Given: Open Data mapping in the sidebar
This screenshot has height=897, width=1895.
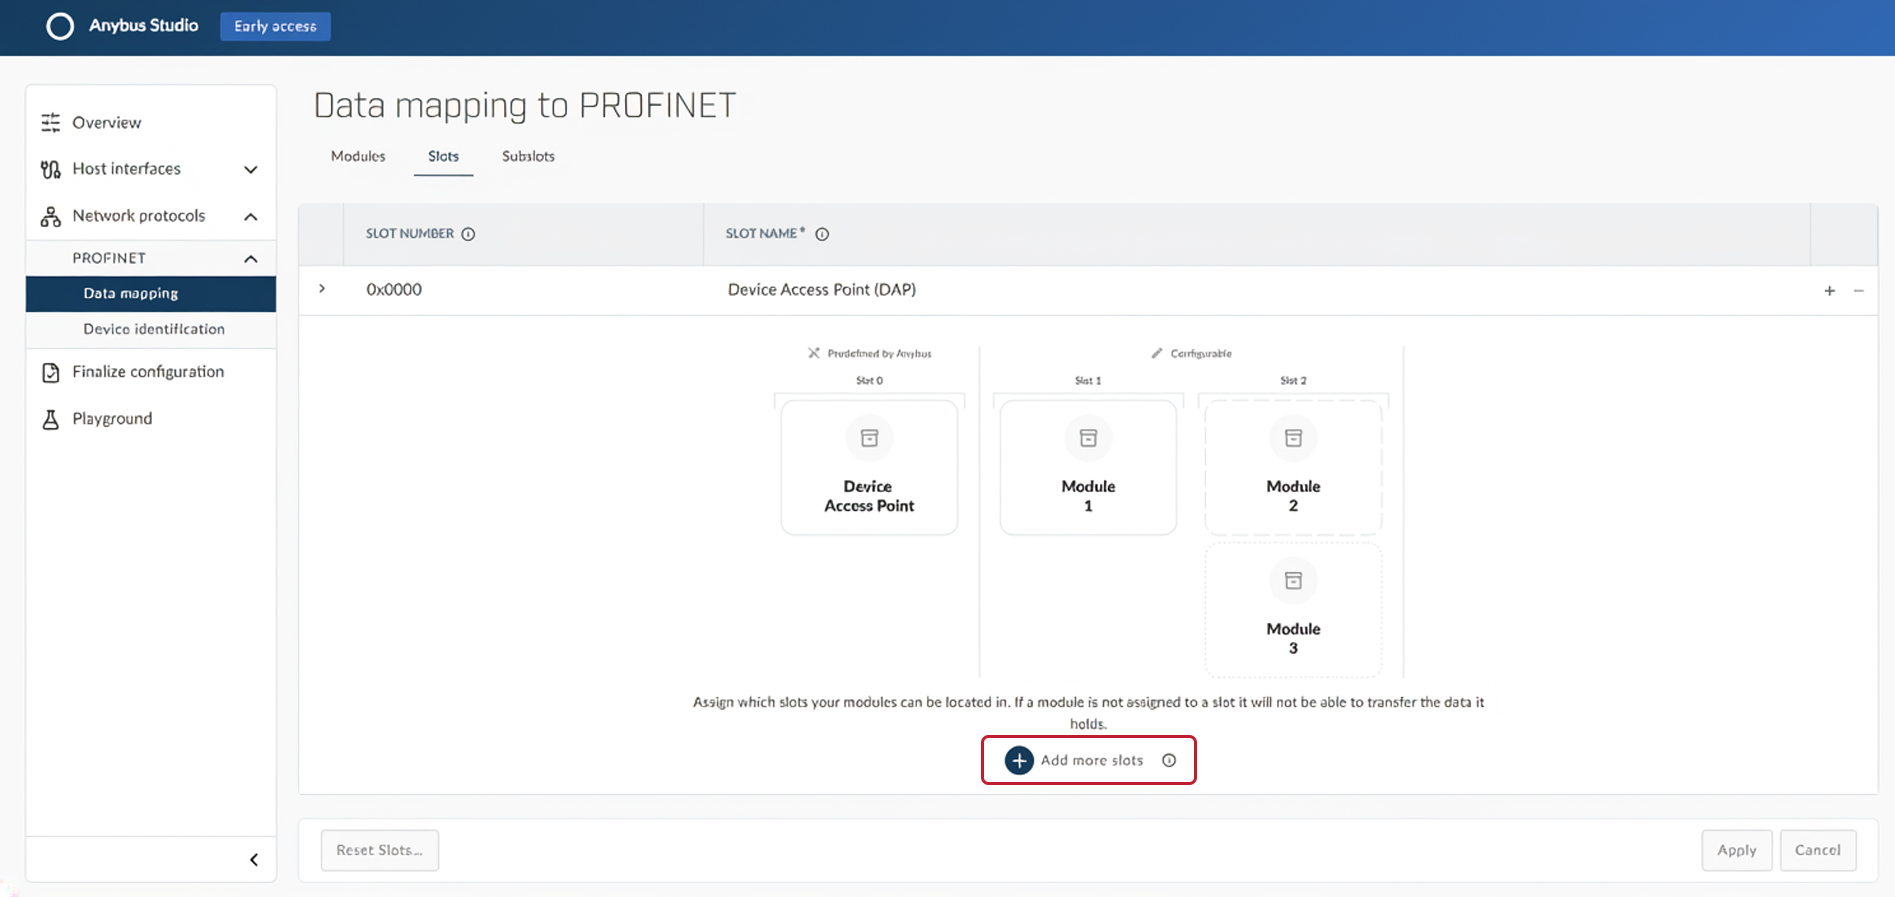Looking at the screenshot, I should tap(151, 294).
